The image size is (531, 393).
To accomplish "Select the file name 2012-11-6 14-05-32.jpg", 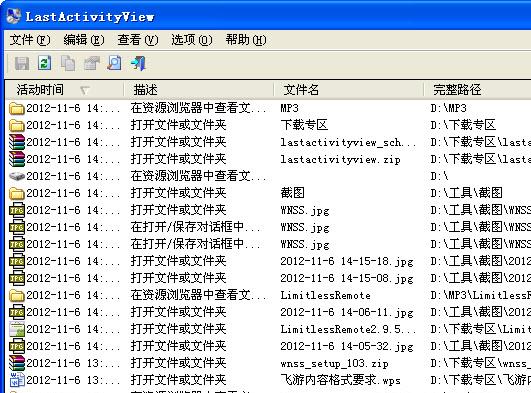I will tap(347, 346).
